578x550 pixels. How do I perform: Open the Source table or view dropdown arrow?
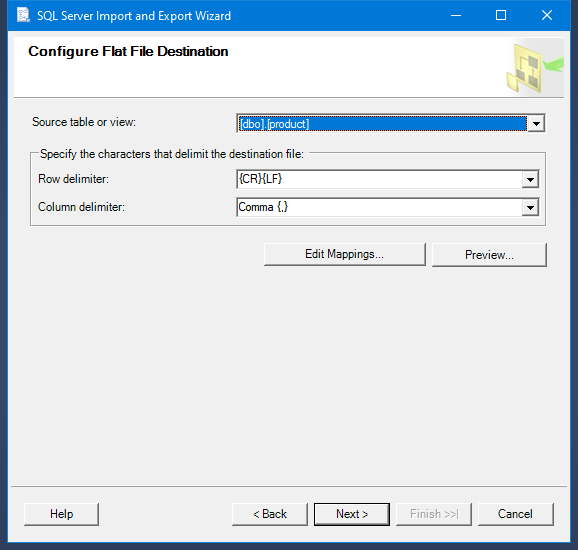[x=536, y=123]
